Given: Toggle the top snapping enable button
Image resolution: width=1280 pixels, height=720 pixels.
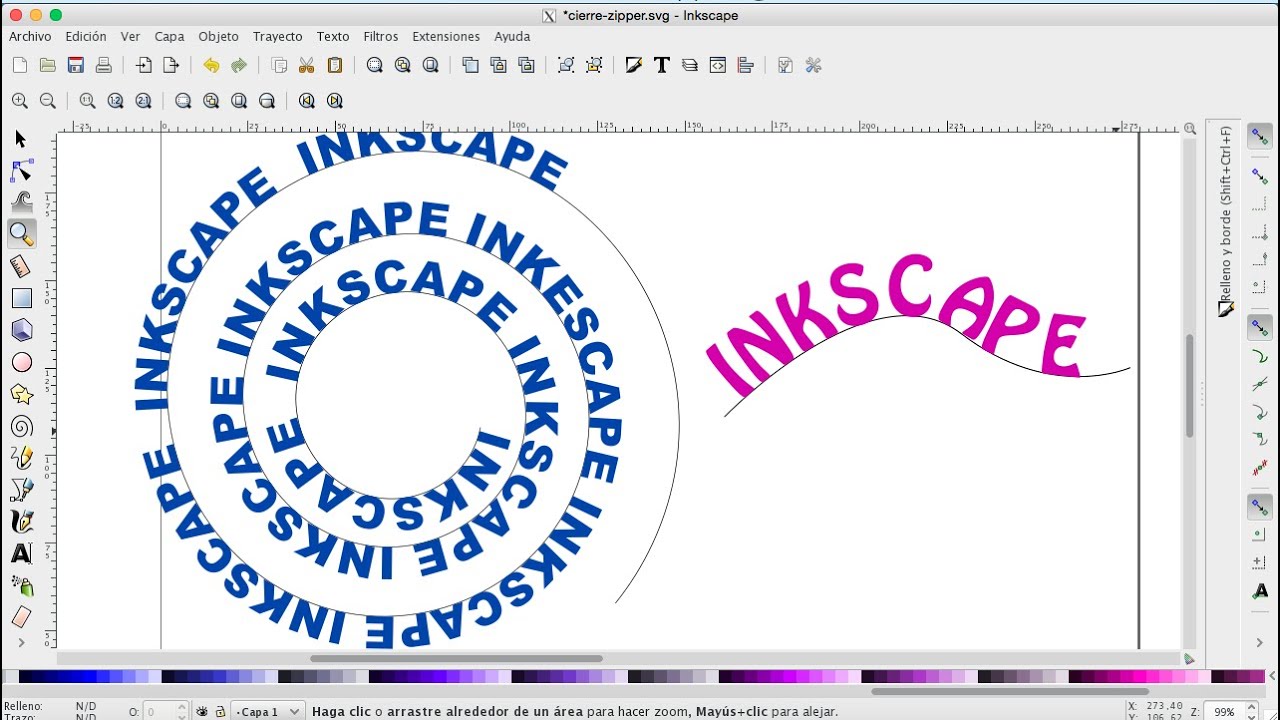Looking at the screenshot, I should 1259,138.
